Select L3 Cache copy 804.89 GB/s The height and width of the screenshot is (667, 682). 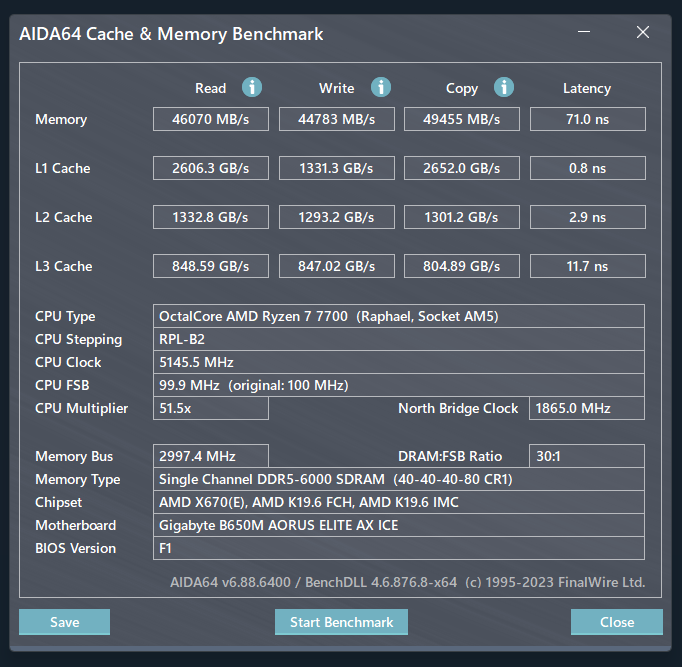461,266
